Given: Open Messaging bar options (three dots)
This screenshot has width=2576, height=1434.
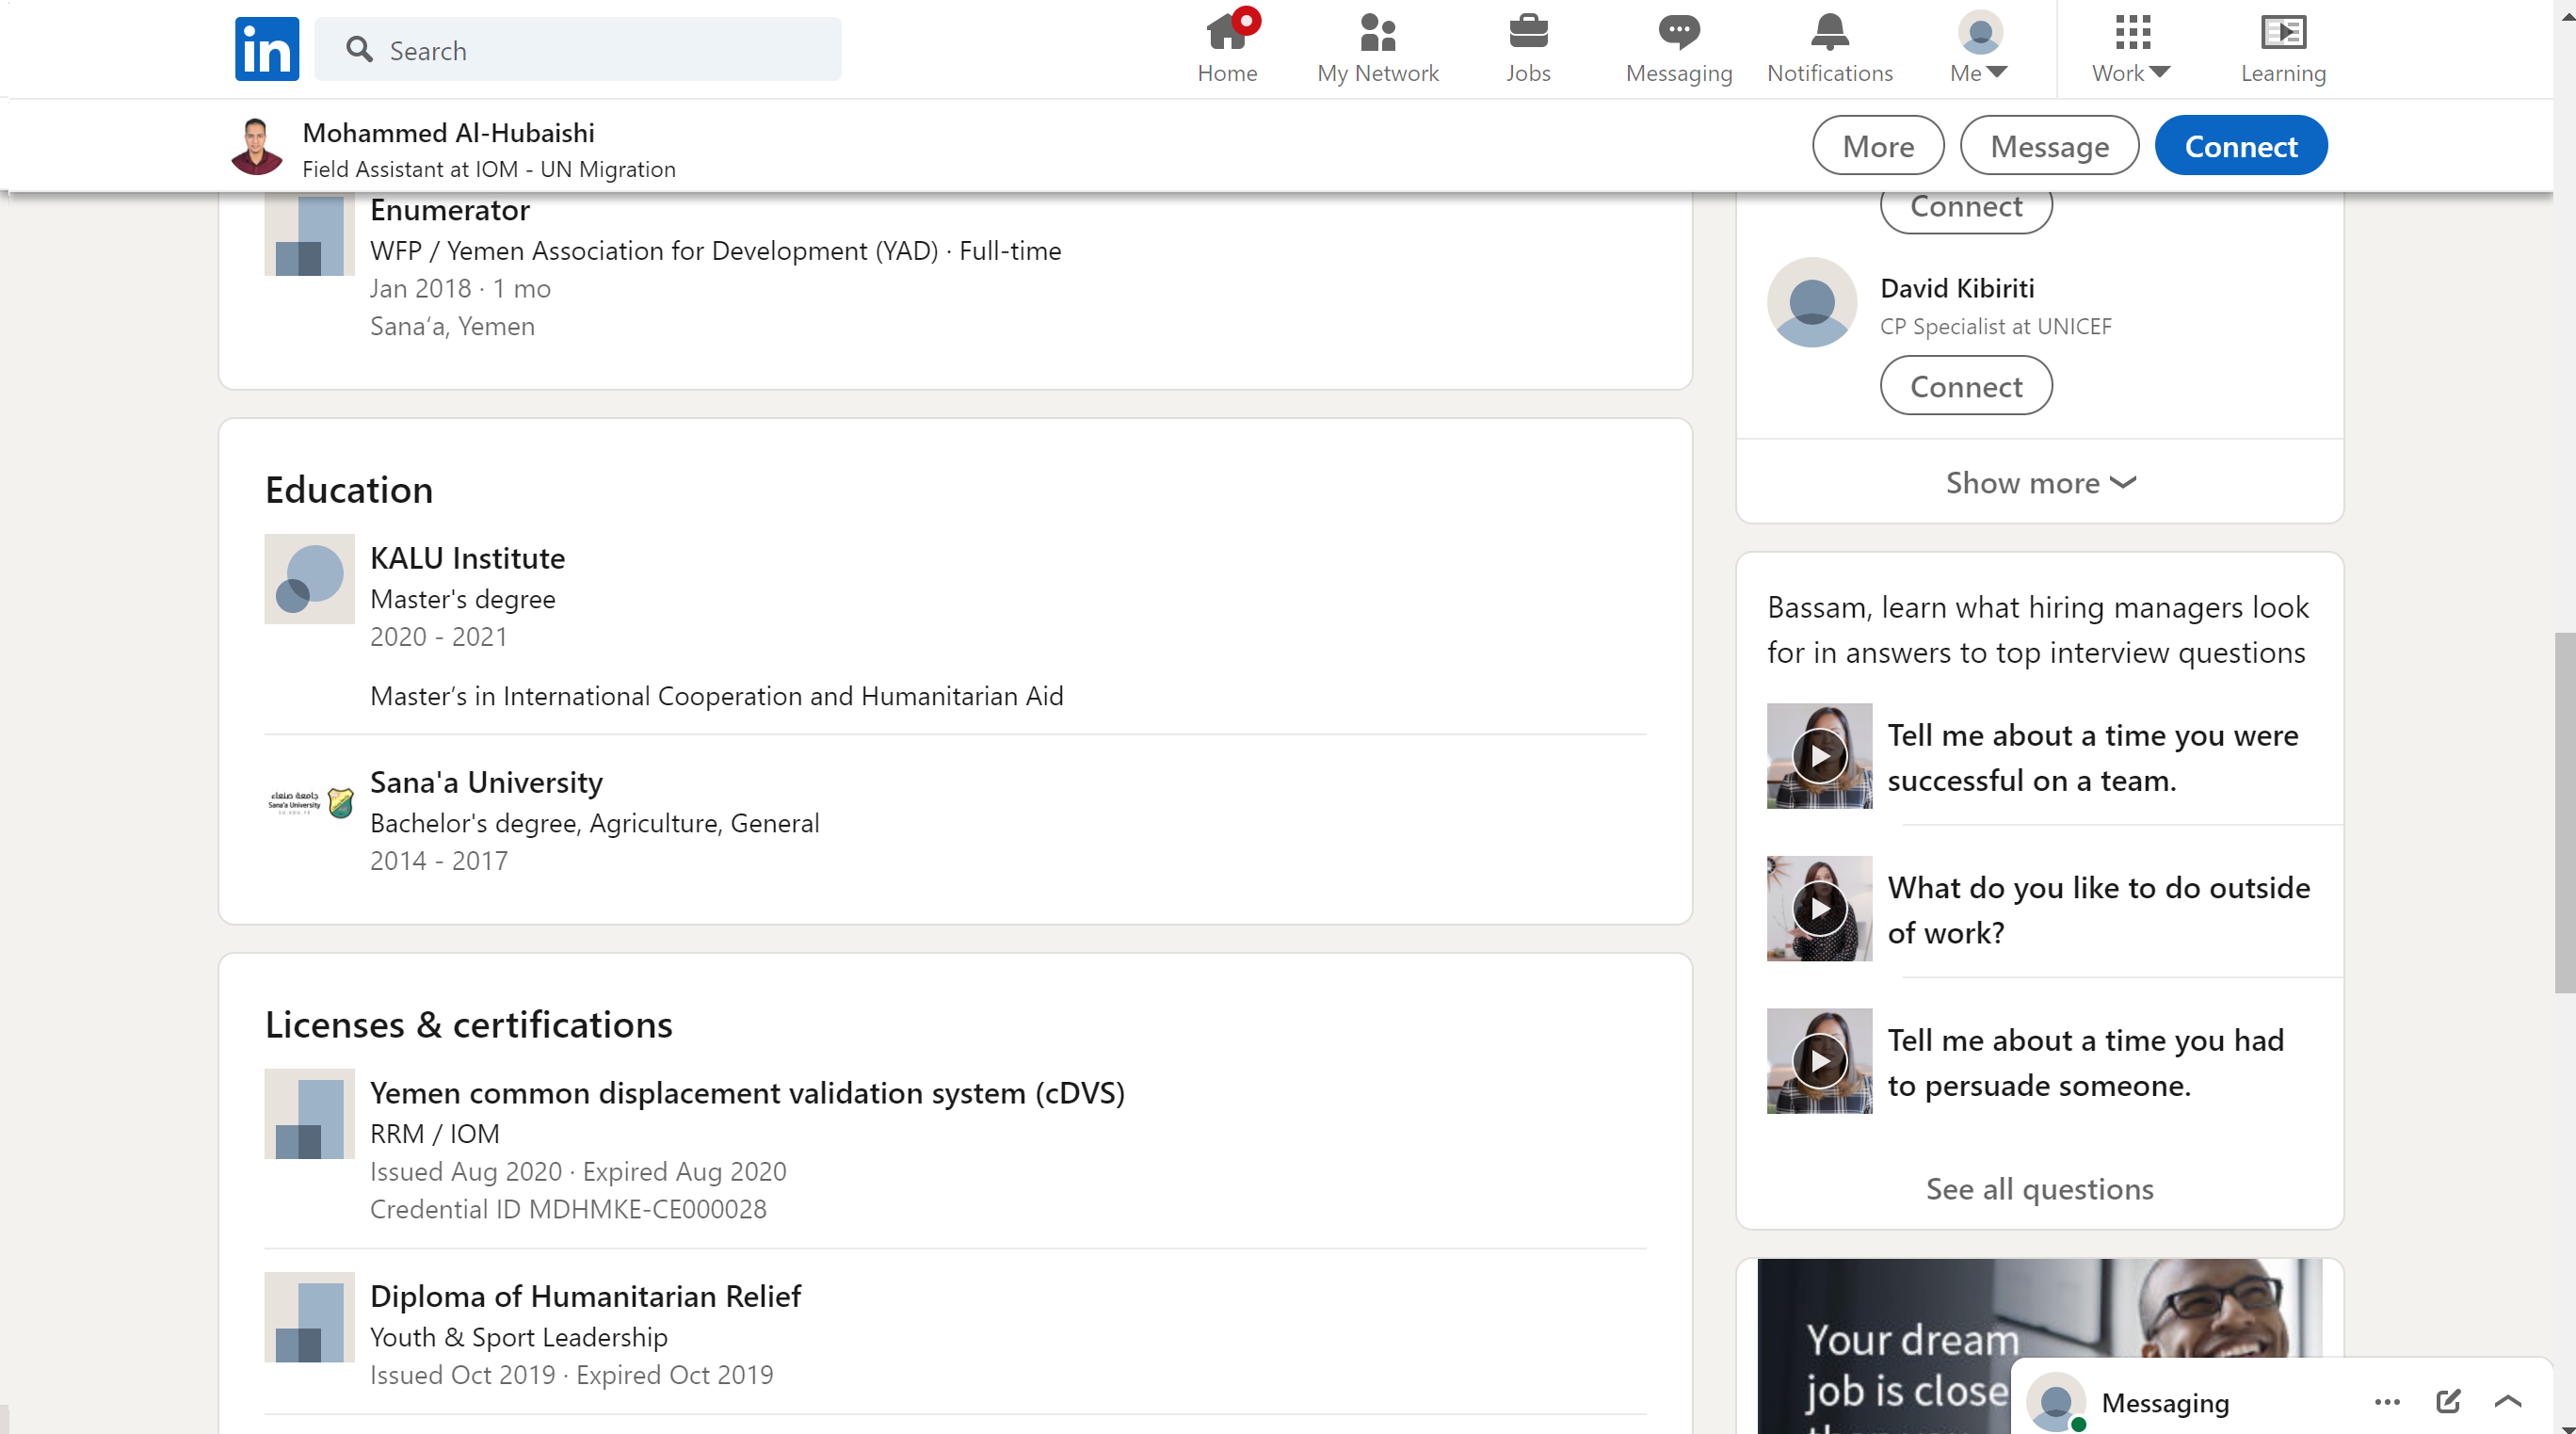Looking at the screenshot, I should point(2386,1401).
